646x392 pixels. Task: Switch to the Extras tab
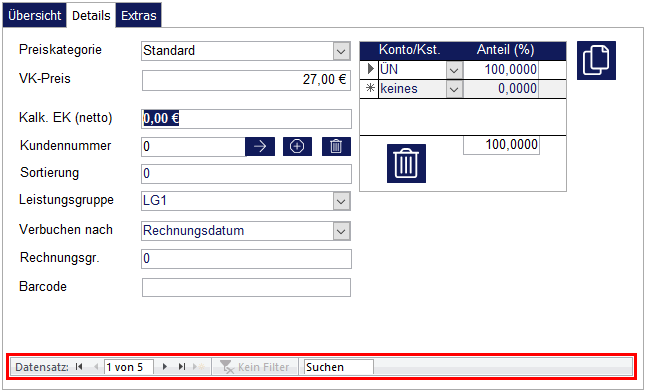coord(138,16)
